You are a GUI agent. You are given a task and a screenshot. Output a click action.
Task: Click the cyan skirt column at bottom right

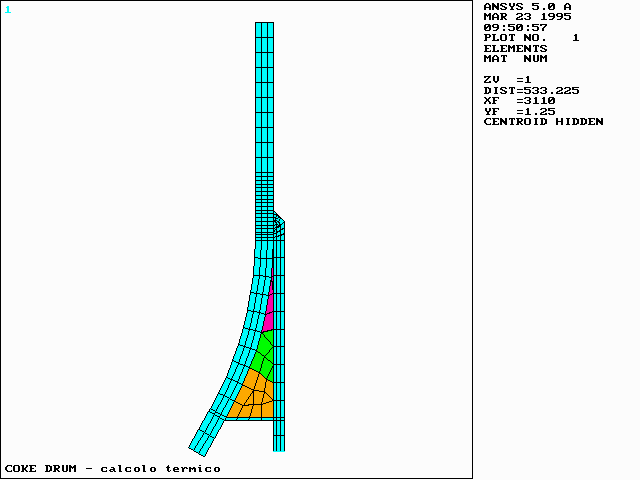[x=279, y=435]
